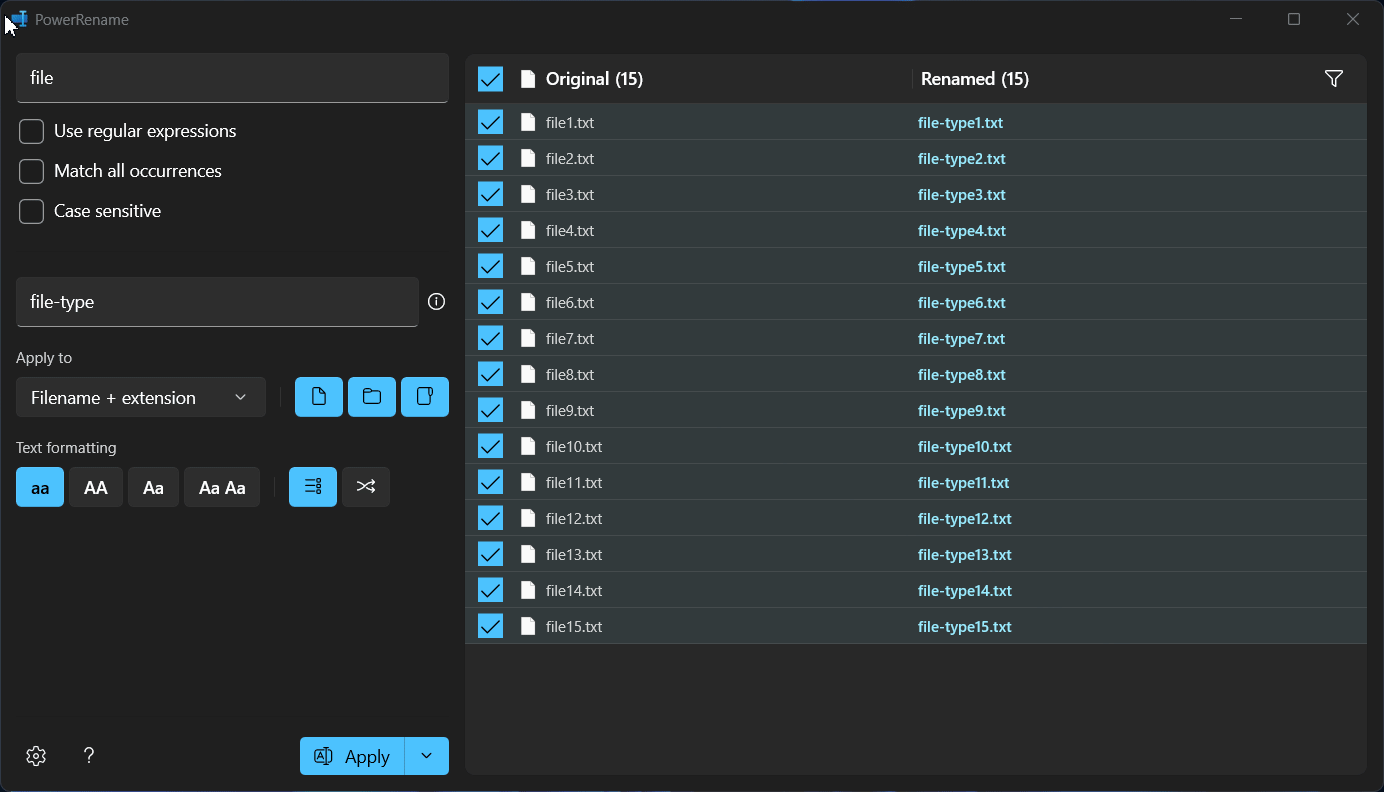The height and width of the screenshot is (792, 1384).
Task: Uncheck the file1.txt row checkbox
Action: pyautogui.click(x=490, y=122)
